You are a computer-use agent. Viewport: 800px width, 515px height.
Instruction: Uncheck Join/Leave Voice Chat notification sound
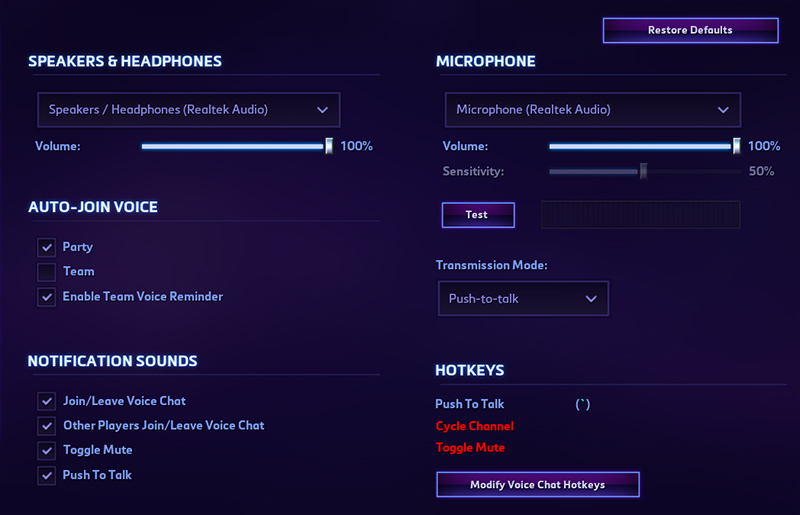point(46,401)
